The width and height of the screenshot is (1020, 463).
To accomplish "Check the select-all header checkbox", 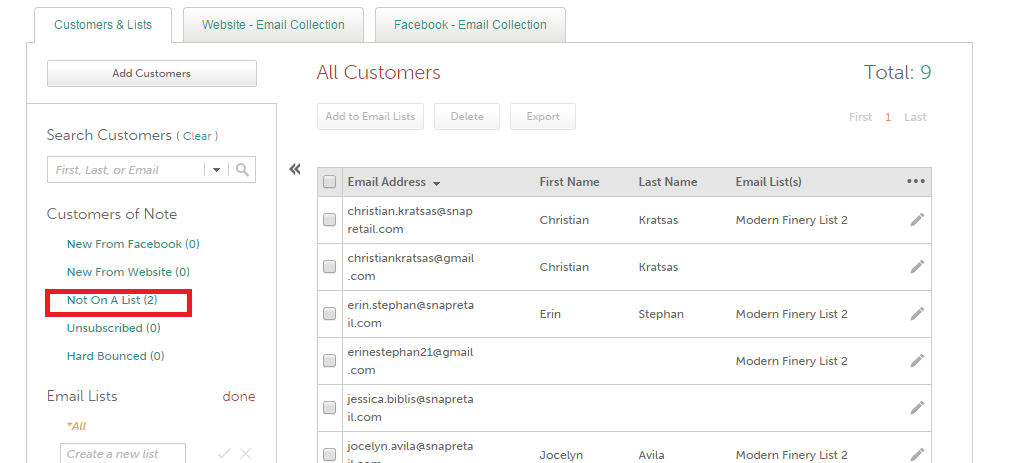I will tap(329, 182).
